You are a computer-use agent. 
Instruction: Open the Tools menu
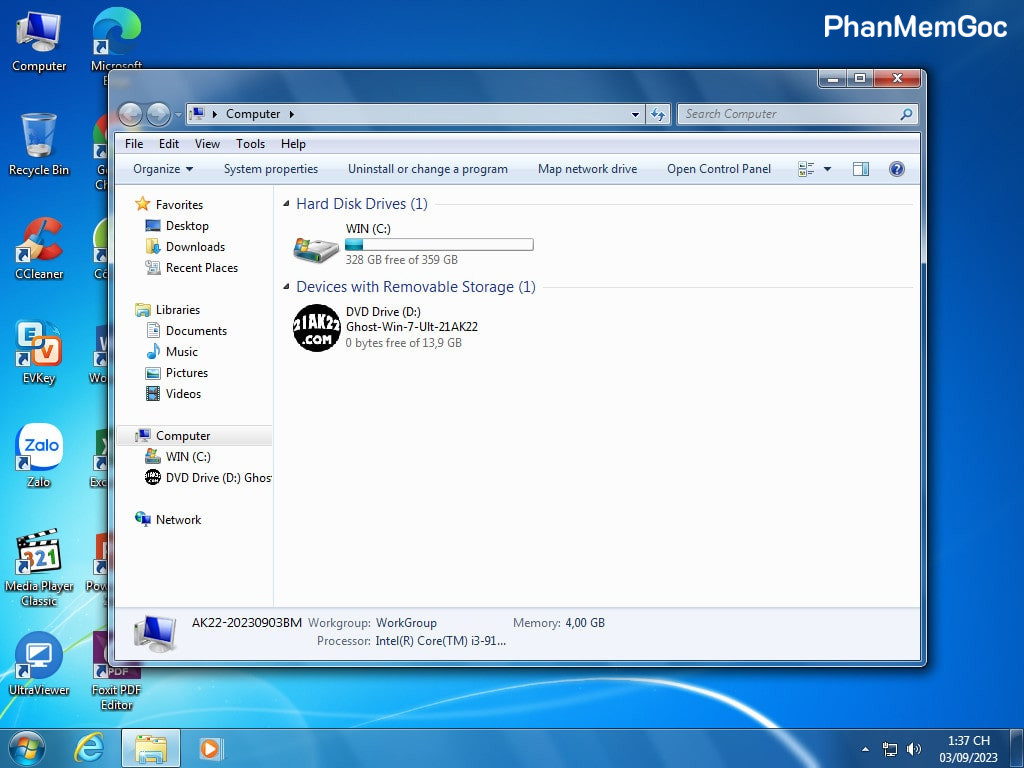[250, 144]
